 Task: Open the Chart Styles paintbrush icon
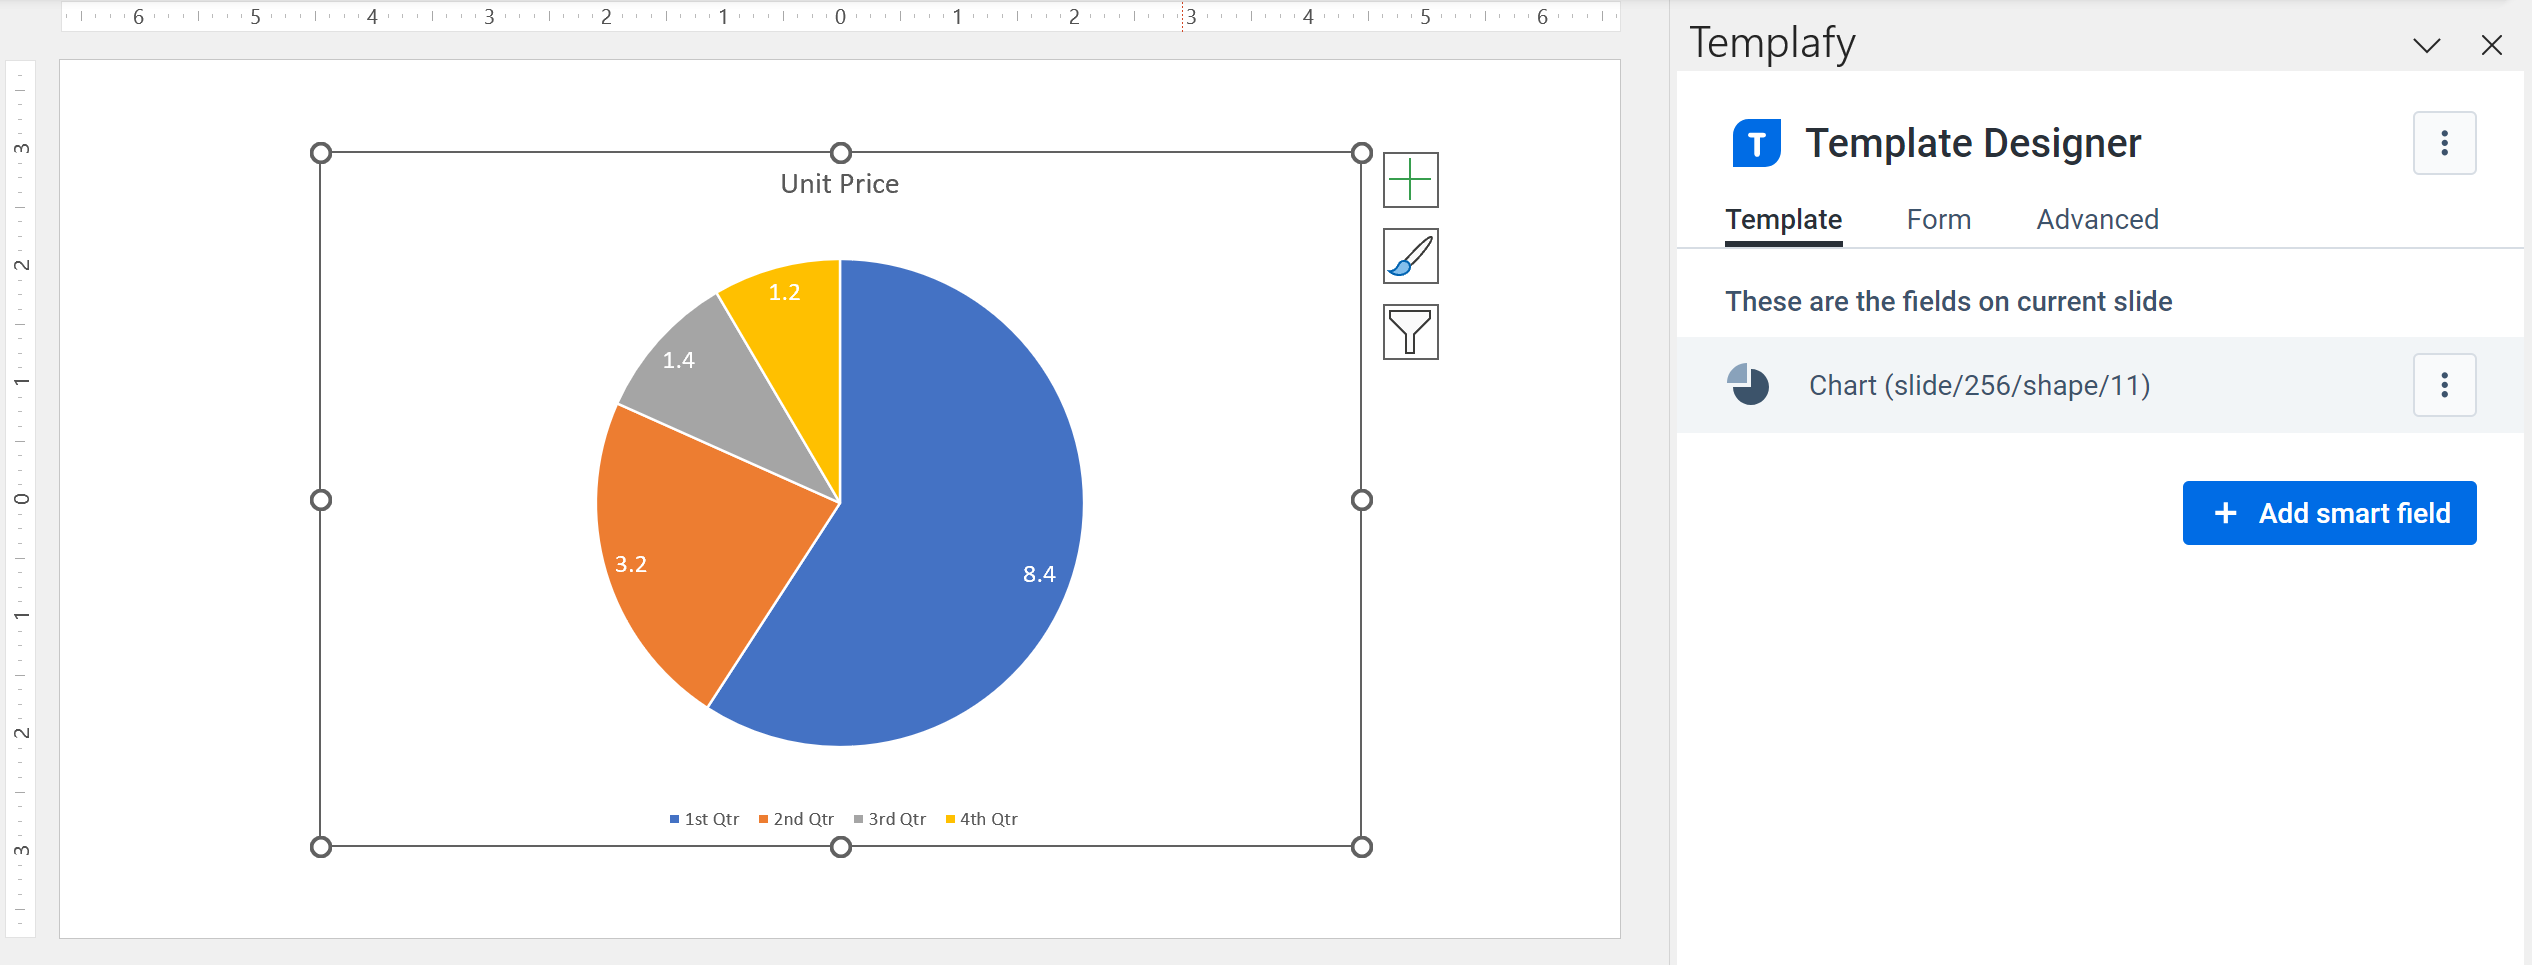[1409, 256]
